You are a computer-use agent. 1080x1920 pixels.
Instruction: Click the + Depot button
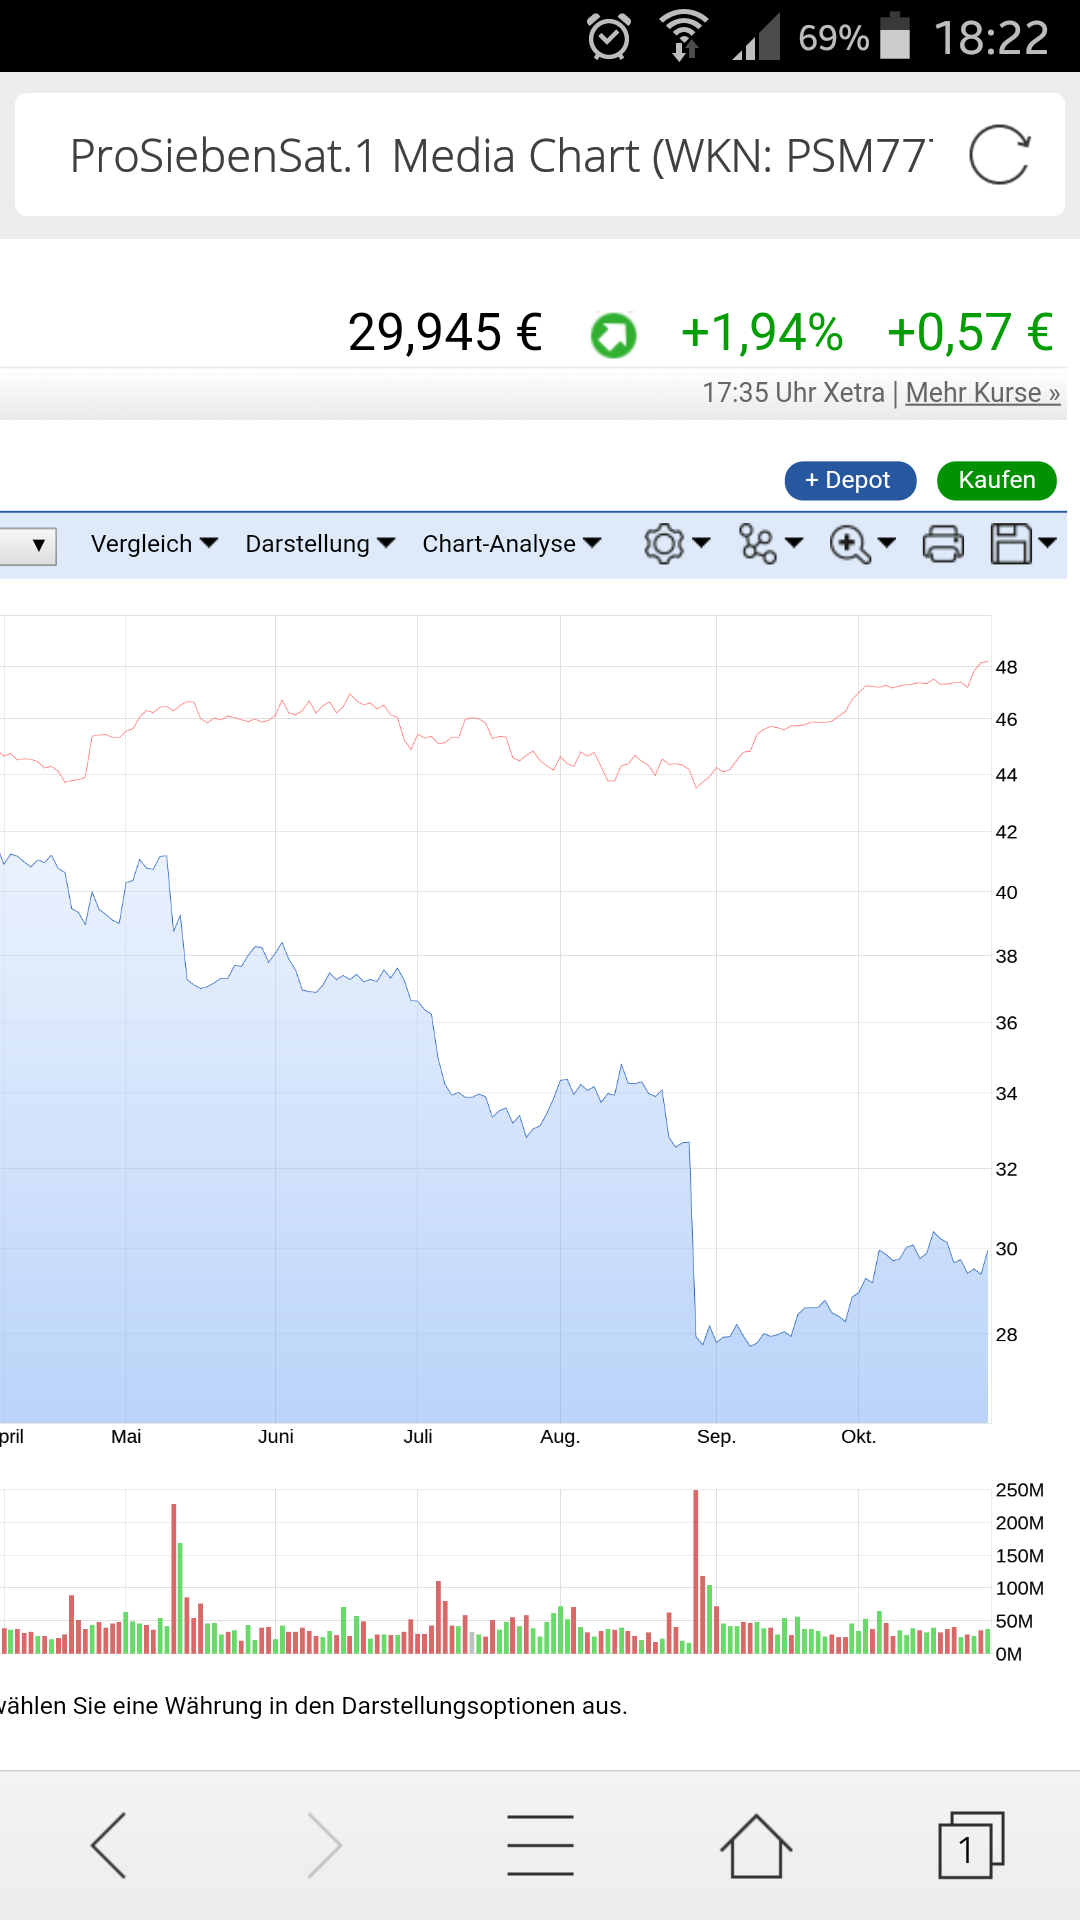[850, 480]
